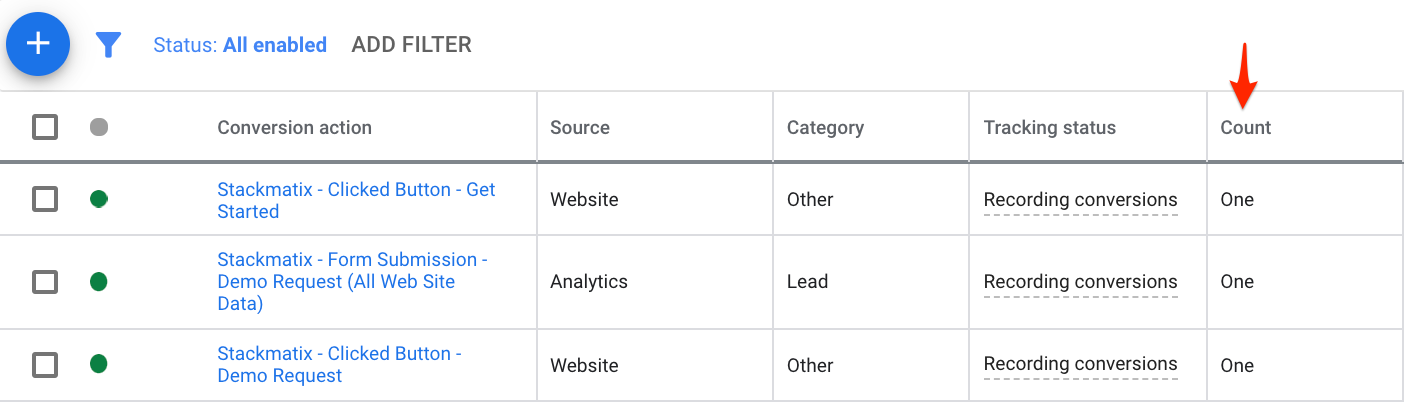Sort by the Conversion action column header
This screenshot has height=402, width=1404.
click(294, 127)
